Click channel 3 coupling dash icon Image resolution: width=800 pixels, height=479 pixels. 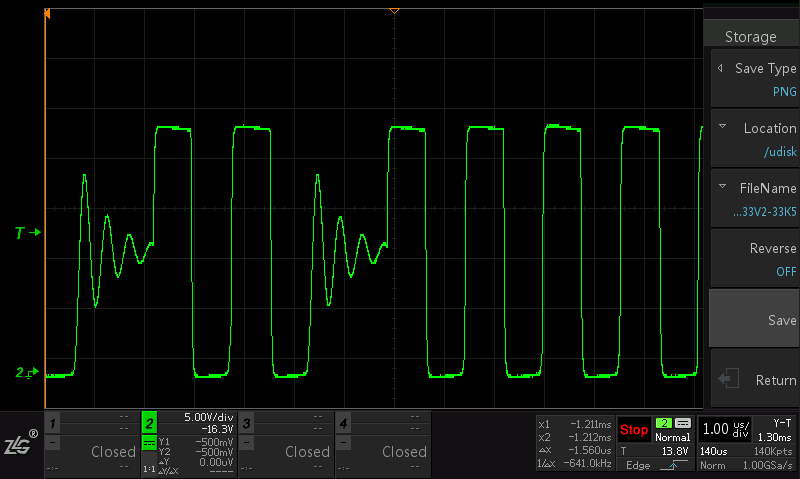click(x=246, y=442)
